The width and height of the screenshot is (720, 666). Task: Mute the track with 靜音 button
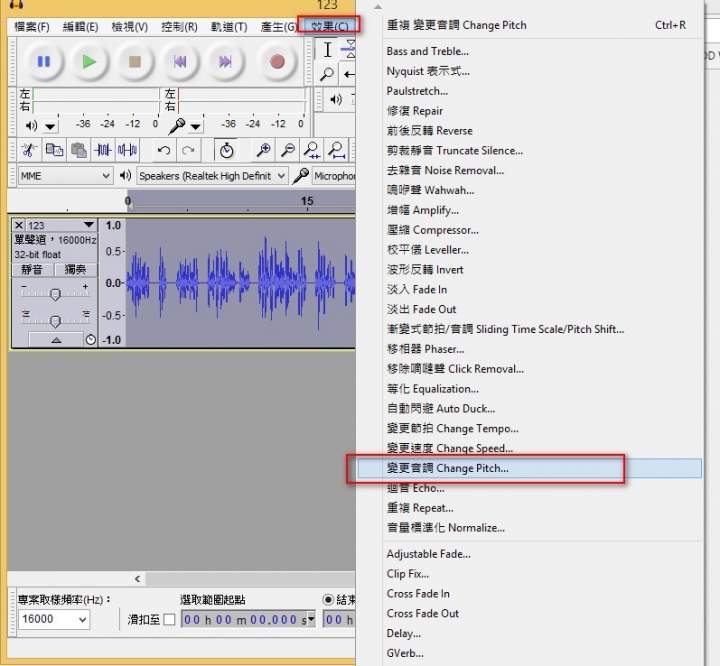32,269
